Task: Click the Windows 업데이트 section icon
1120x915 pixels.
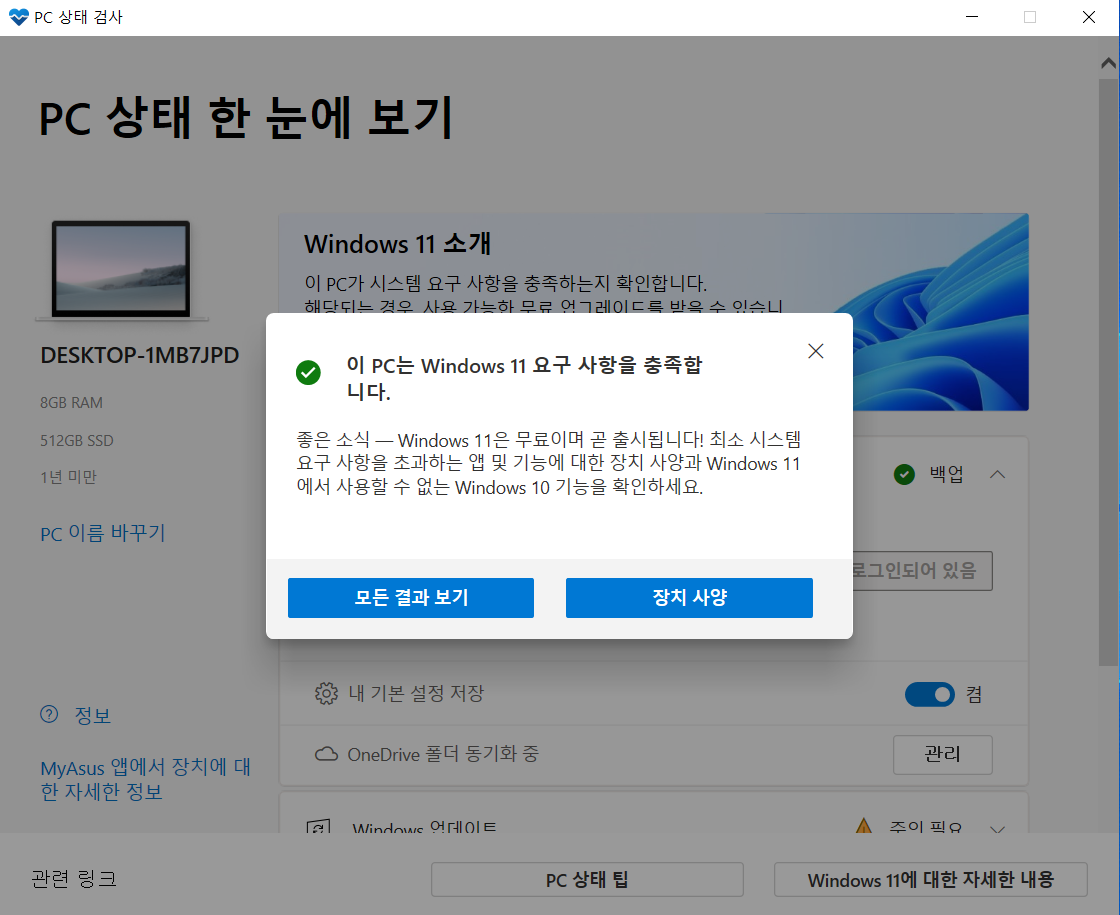Action: tap(319, 827)
